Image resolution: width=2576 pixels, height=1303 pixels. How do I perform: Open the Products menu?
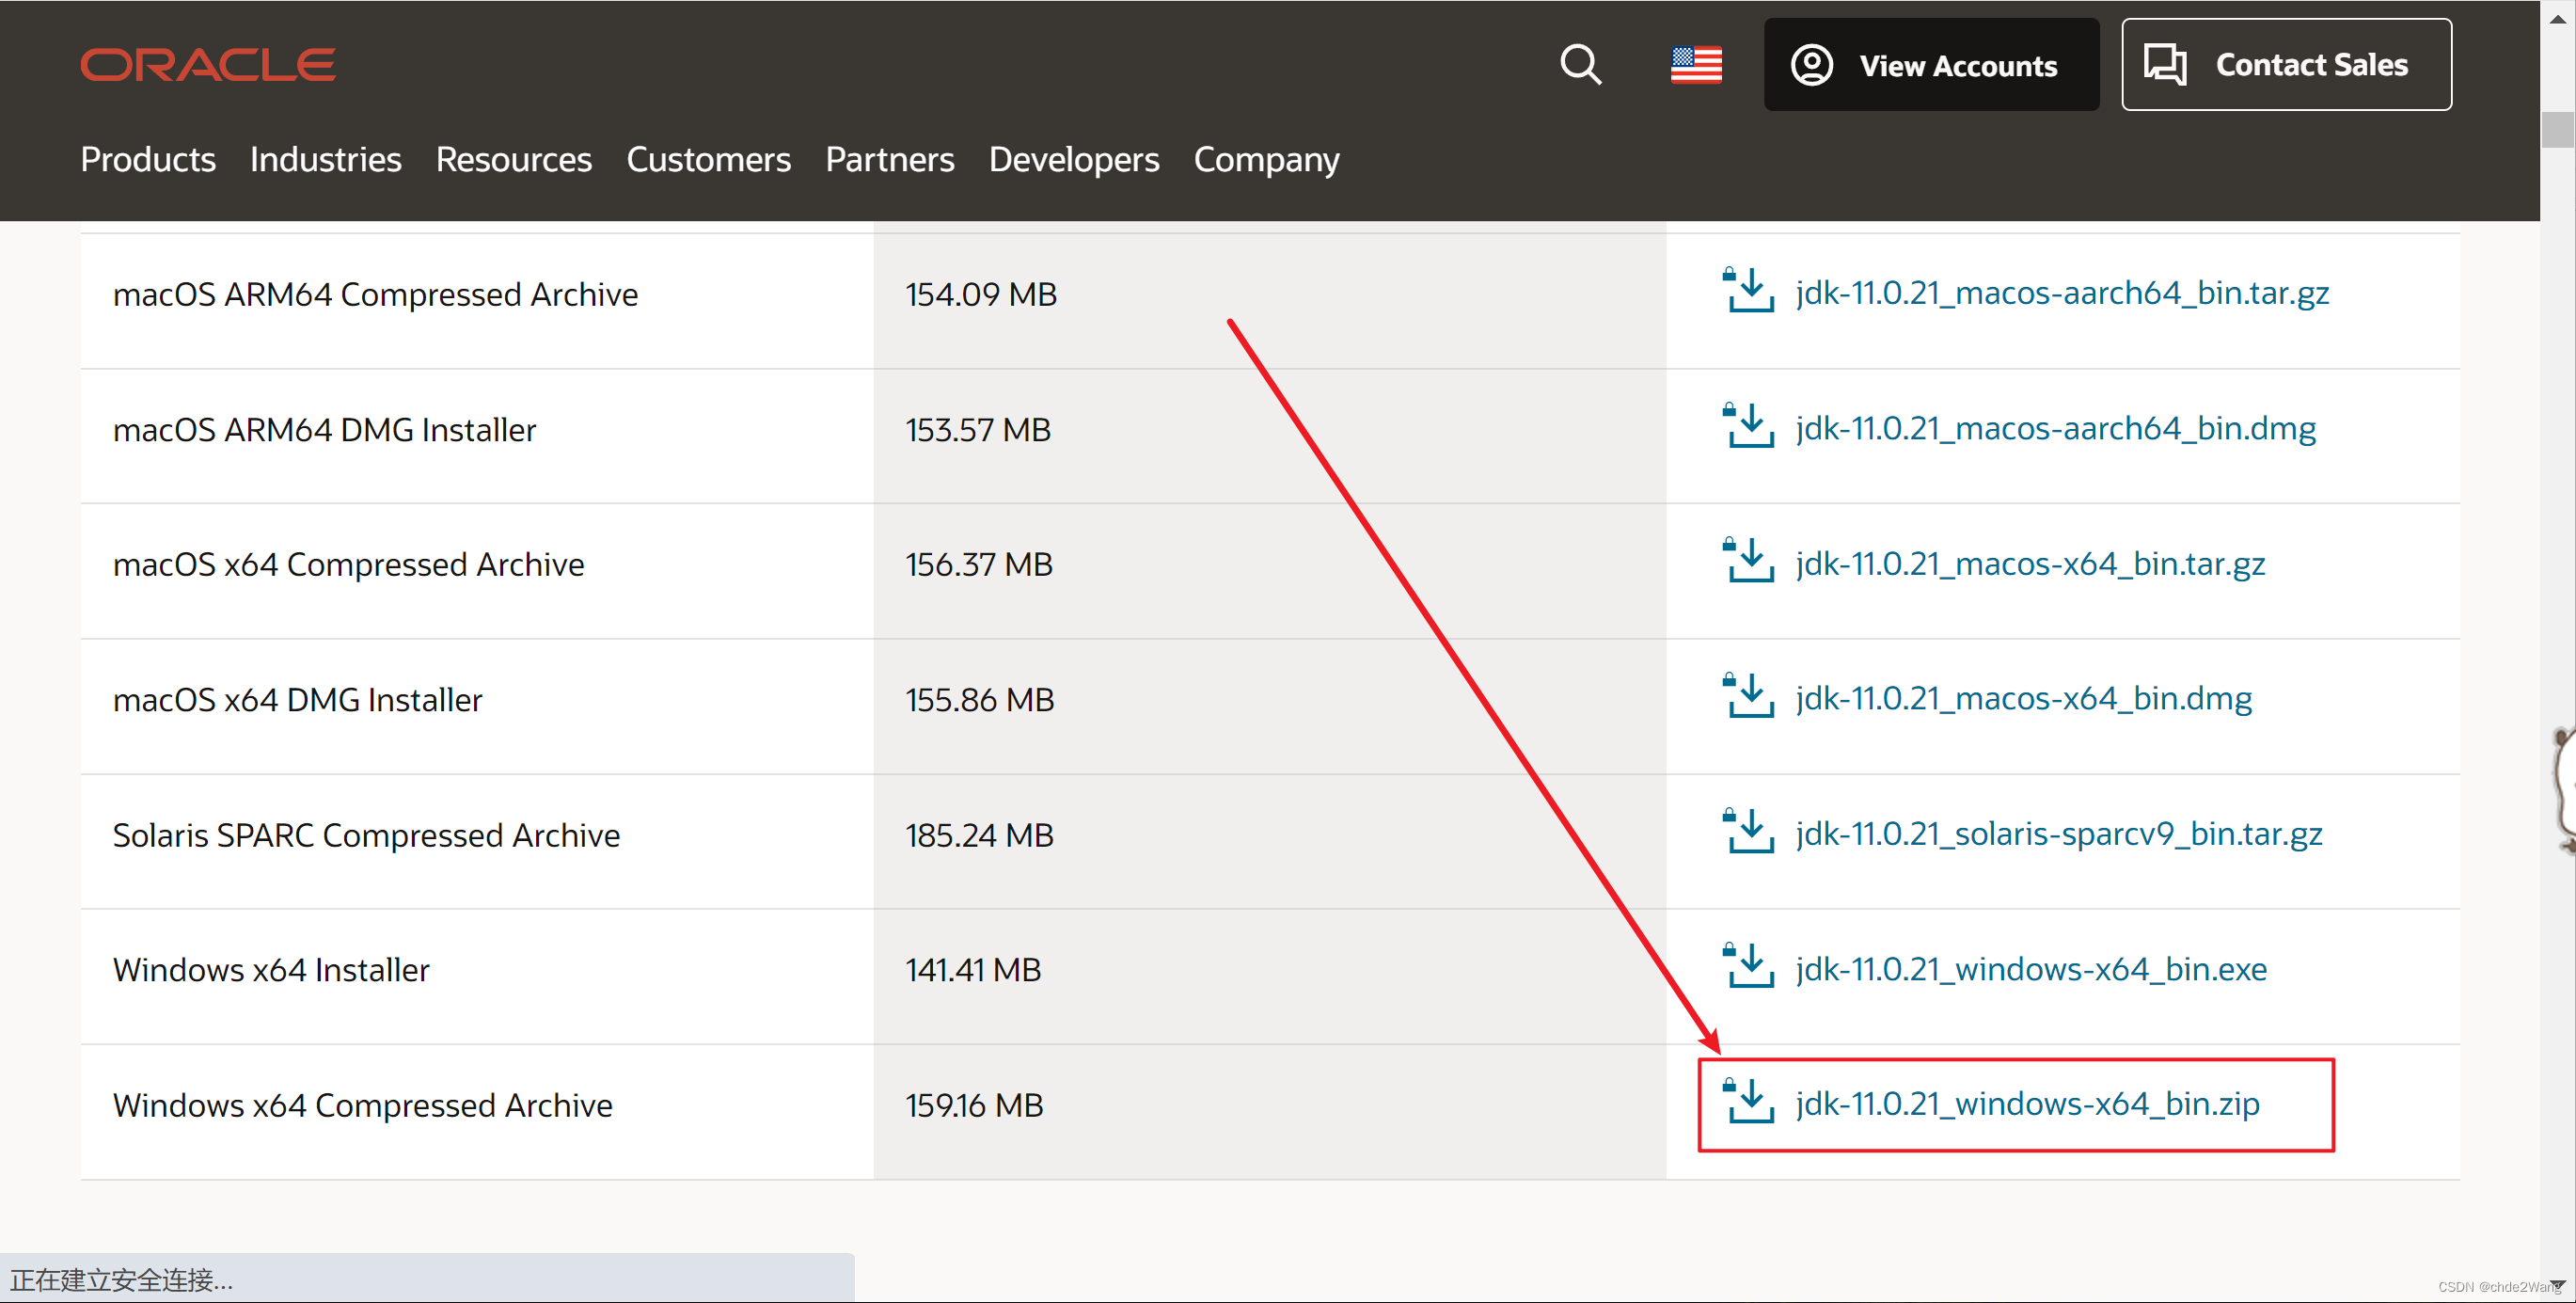pyautogui.click(x=148, y=159)
